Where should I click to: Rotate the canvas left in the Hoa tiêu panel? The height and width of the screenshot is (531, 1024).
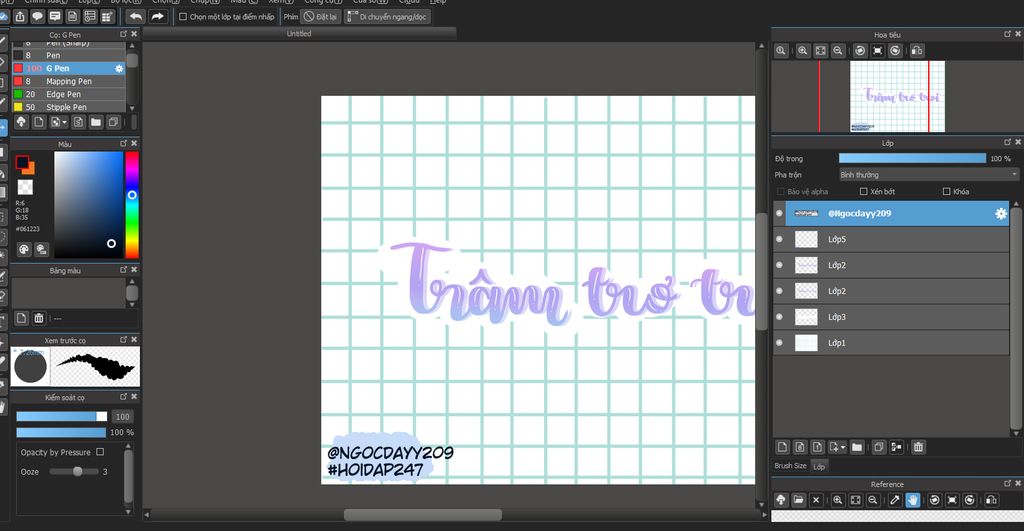pos(860,50)
